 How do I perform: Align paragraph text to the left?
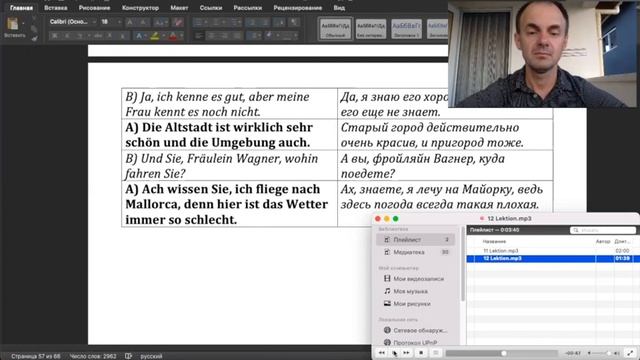pyautogui.click(x=199, y=36)
